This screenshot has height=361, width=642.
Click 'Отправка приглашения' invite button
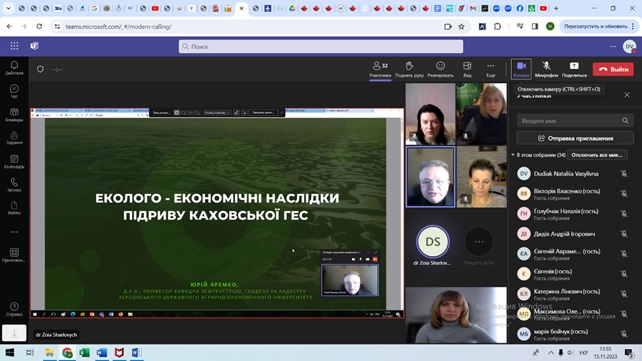(x=575, y=138)
